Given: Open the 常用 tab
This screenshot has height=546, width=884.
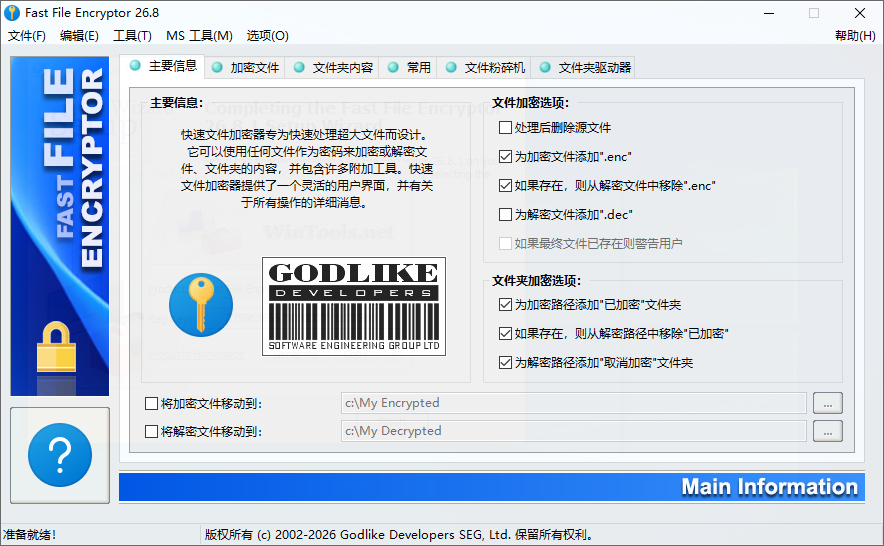Looking at the screenshot, I should coord(408,68).
